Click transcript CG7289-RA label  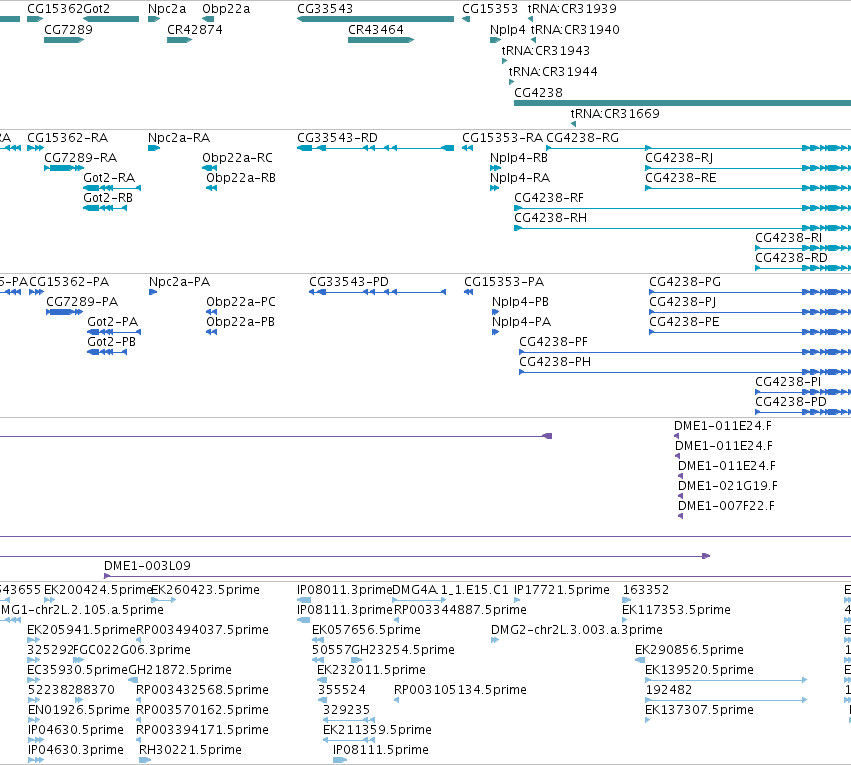80,158
